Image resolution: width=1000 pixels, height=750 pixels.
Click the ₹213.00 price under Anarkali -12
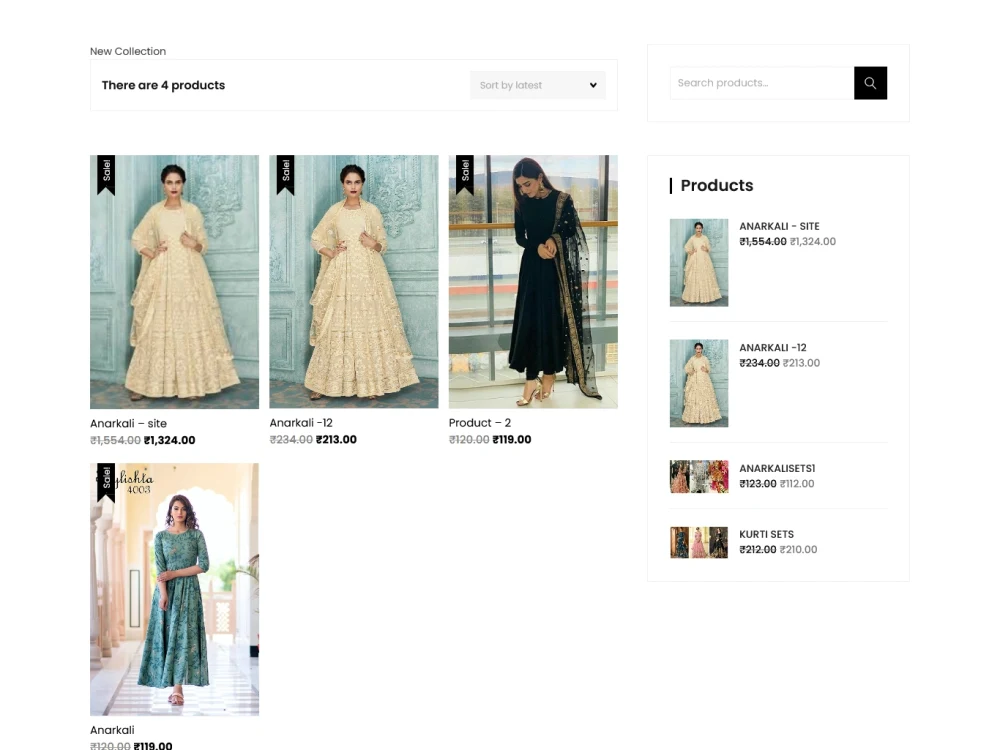[336, 439]
